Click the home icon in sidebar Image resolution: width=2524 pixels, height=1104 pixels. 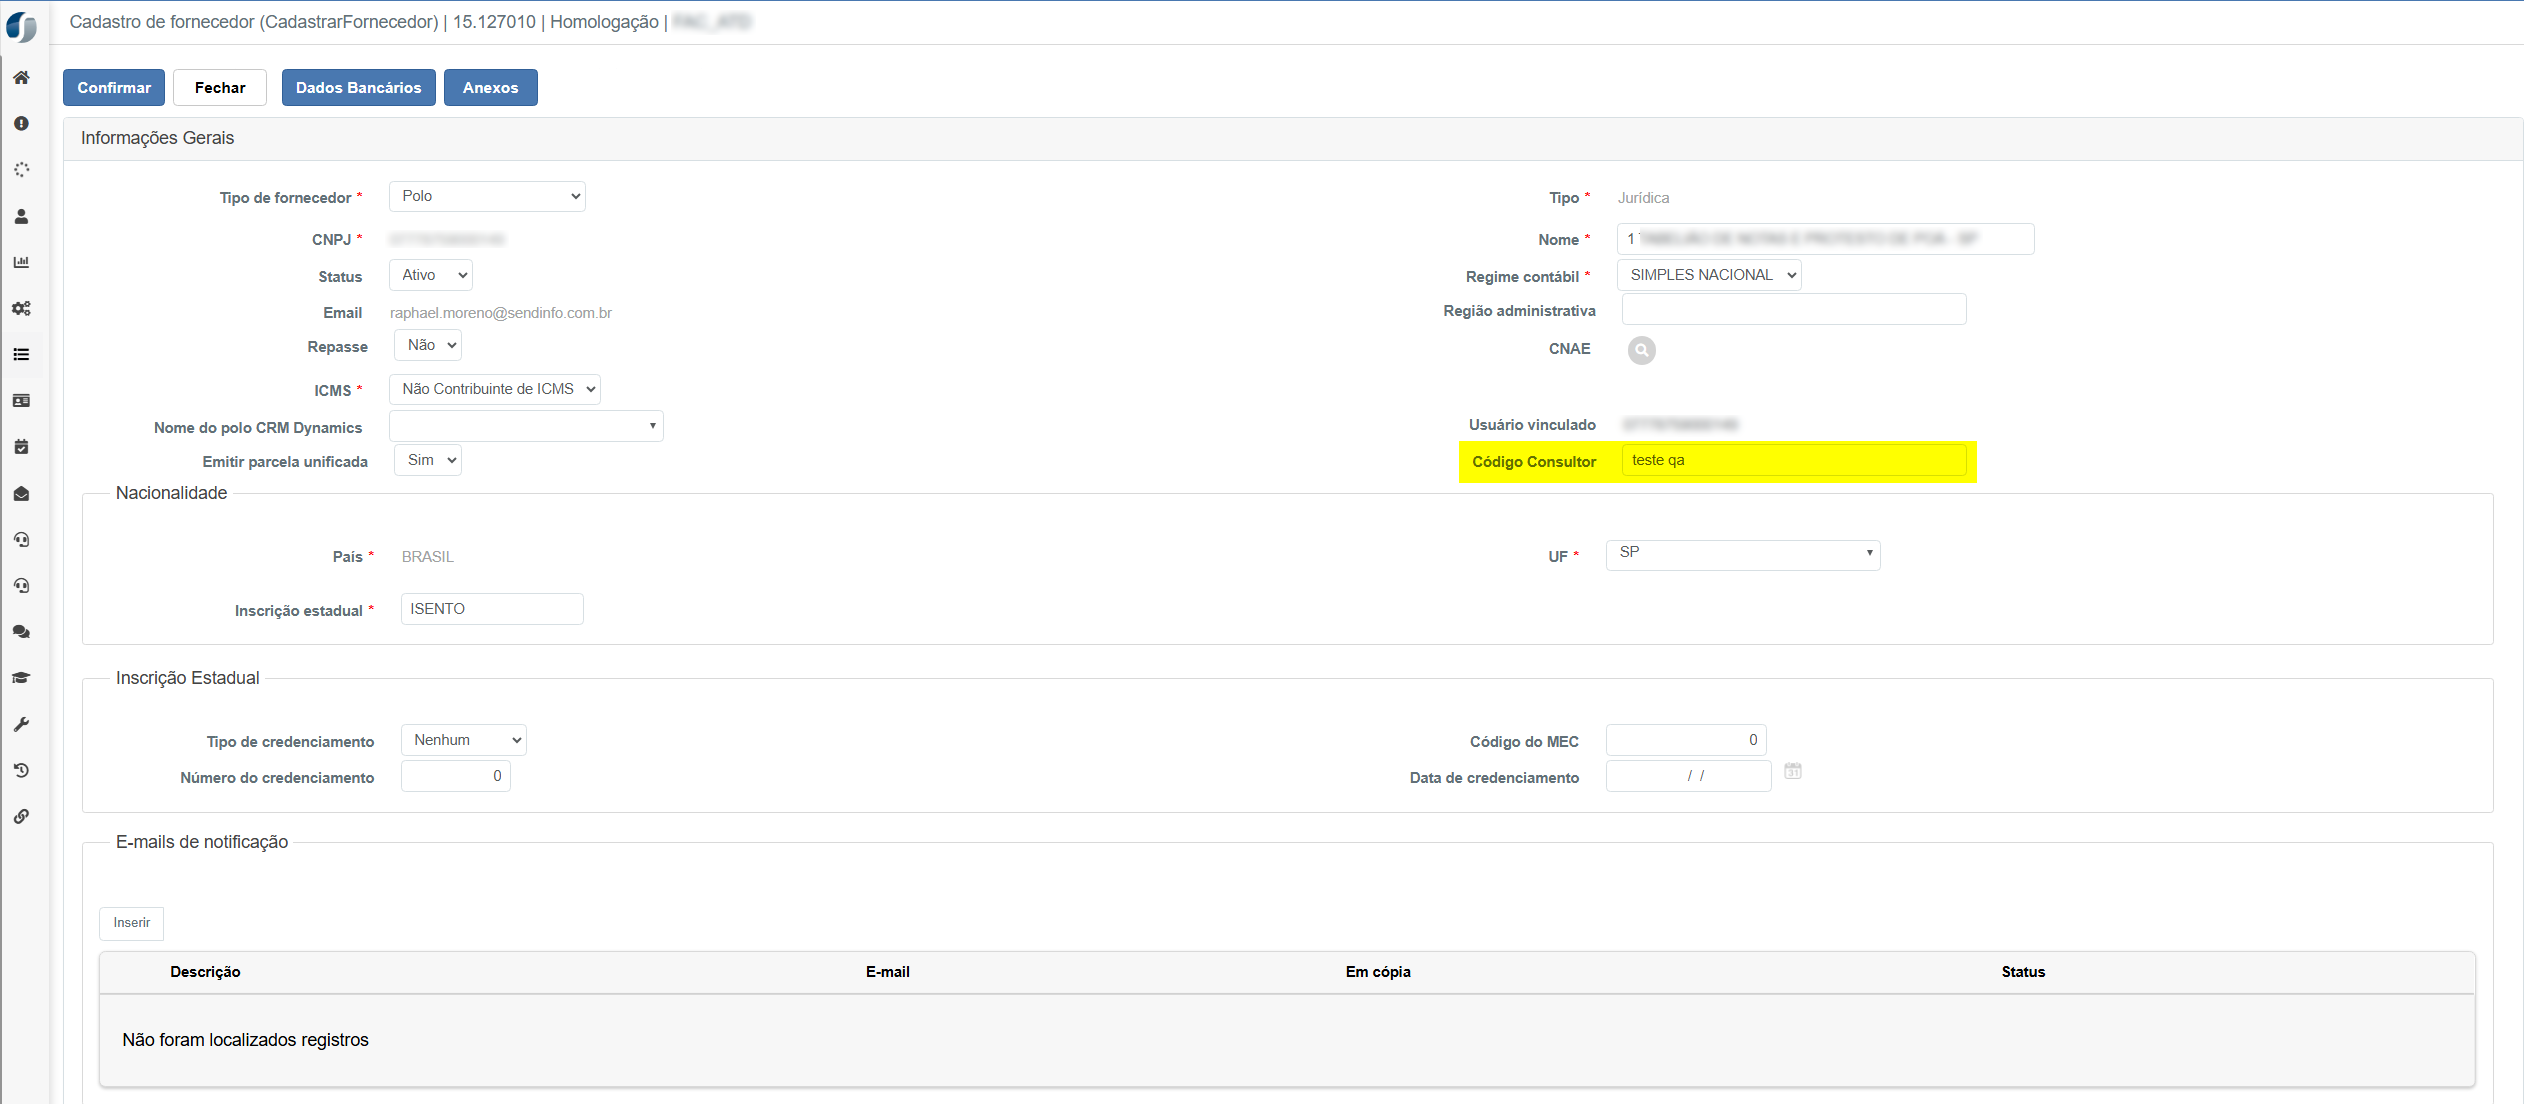[x=21, y=77]
